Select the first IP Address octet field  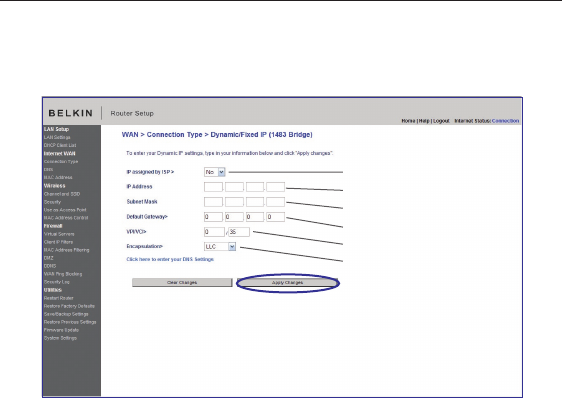(213, 187)
